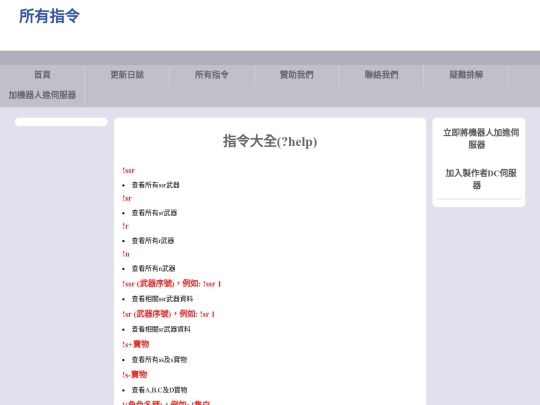Click the heading !sr (武器序號), 例如: !sr 1

pyautogui.click(x=168, y=314)
